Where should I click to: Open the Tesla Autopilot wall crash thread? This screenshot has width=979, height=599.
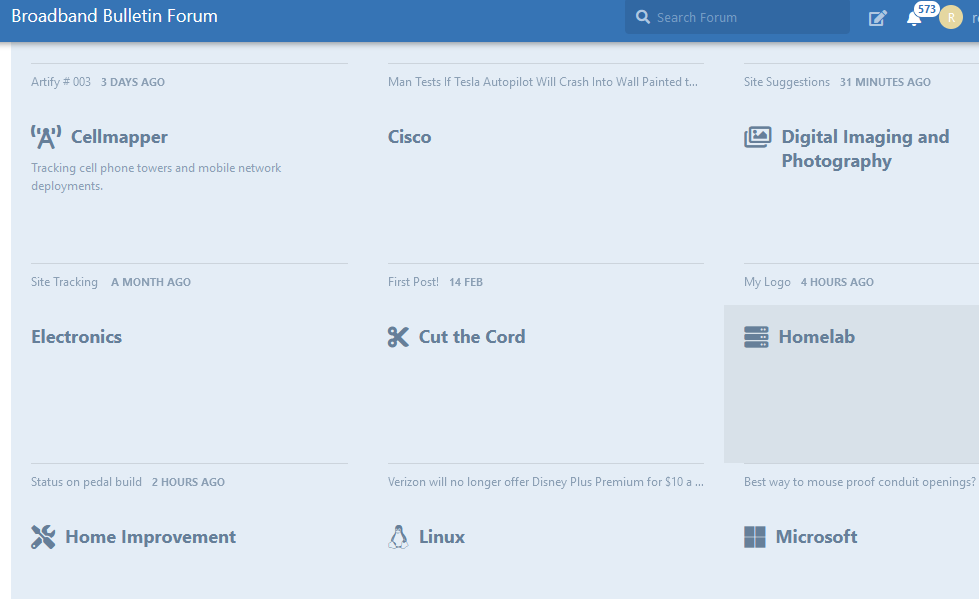click(543, 82)
